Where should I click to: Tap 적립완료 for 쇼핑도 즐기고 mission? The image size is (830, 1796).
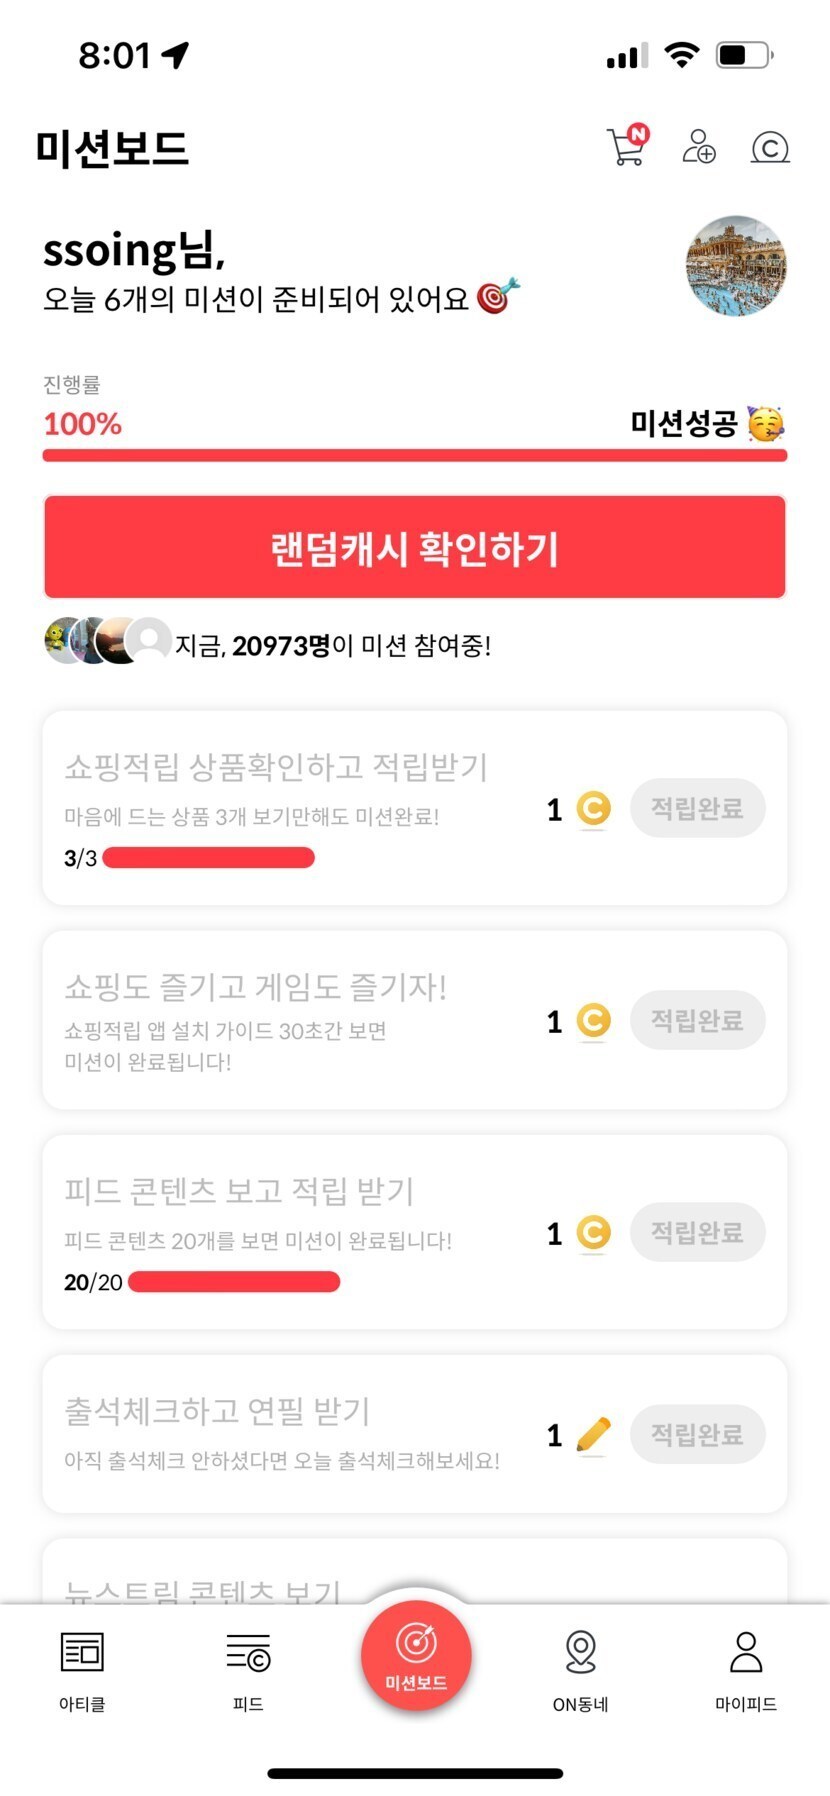click(x=697, y=1020)
